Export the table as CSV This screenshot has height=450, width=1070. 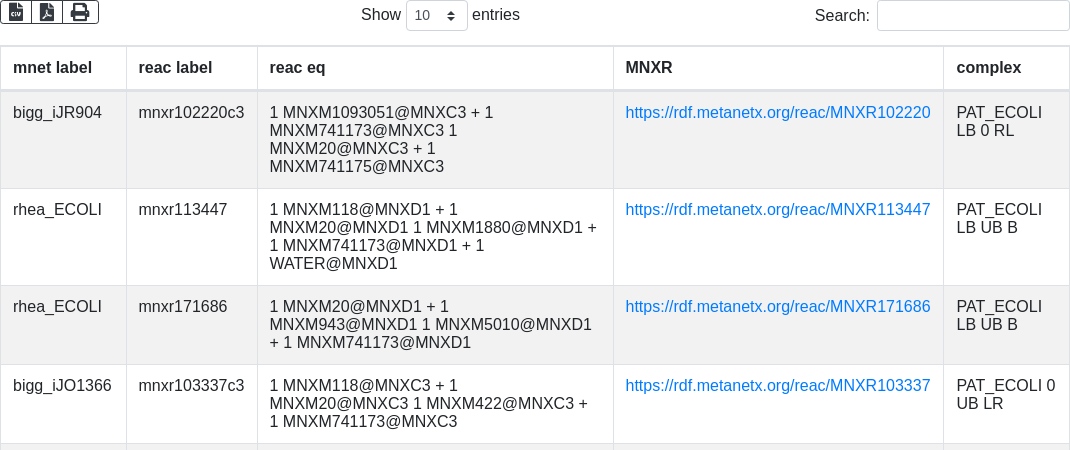[16, 12]
